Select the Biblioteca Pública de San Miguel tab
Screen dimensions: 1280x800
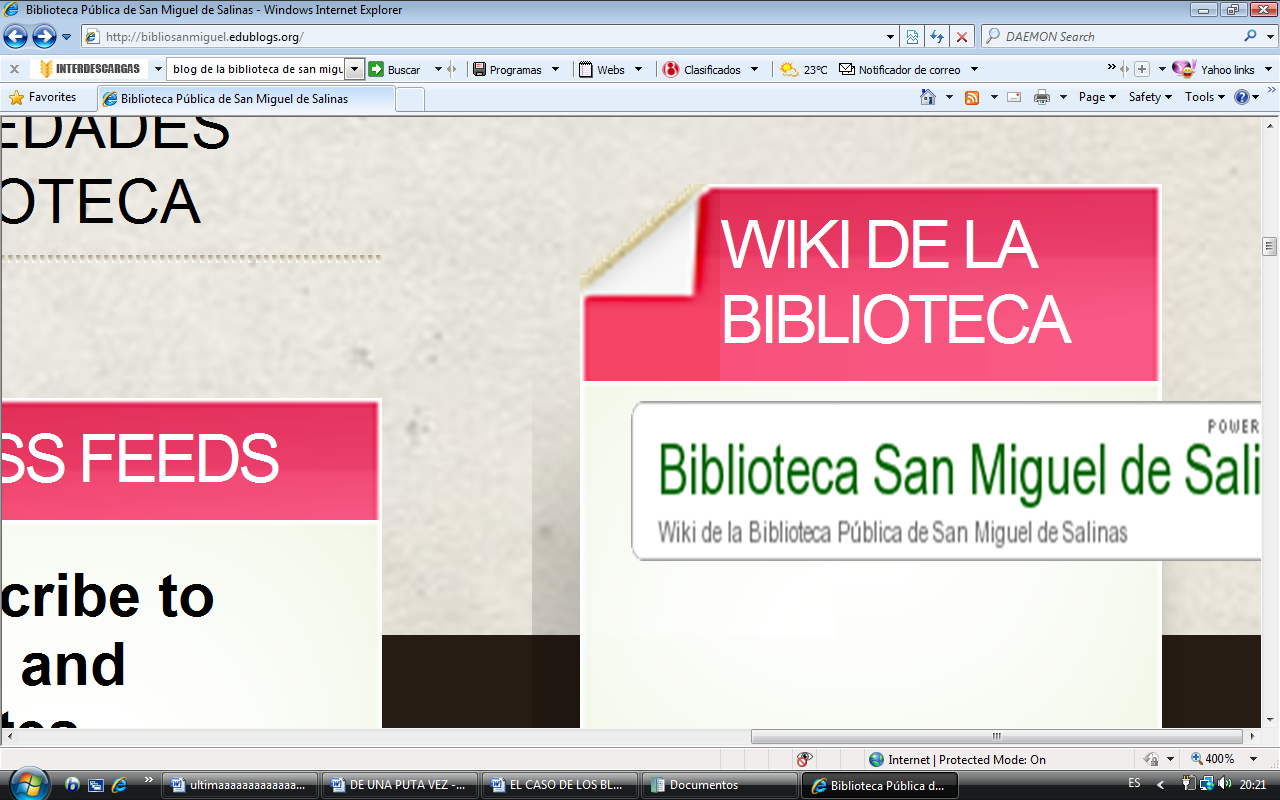tap(246, 99)
